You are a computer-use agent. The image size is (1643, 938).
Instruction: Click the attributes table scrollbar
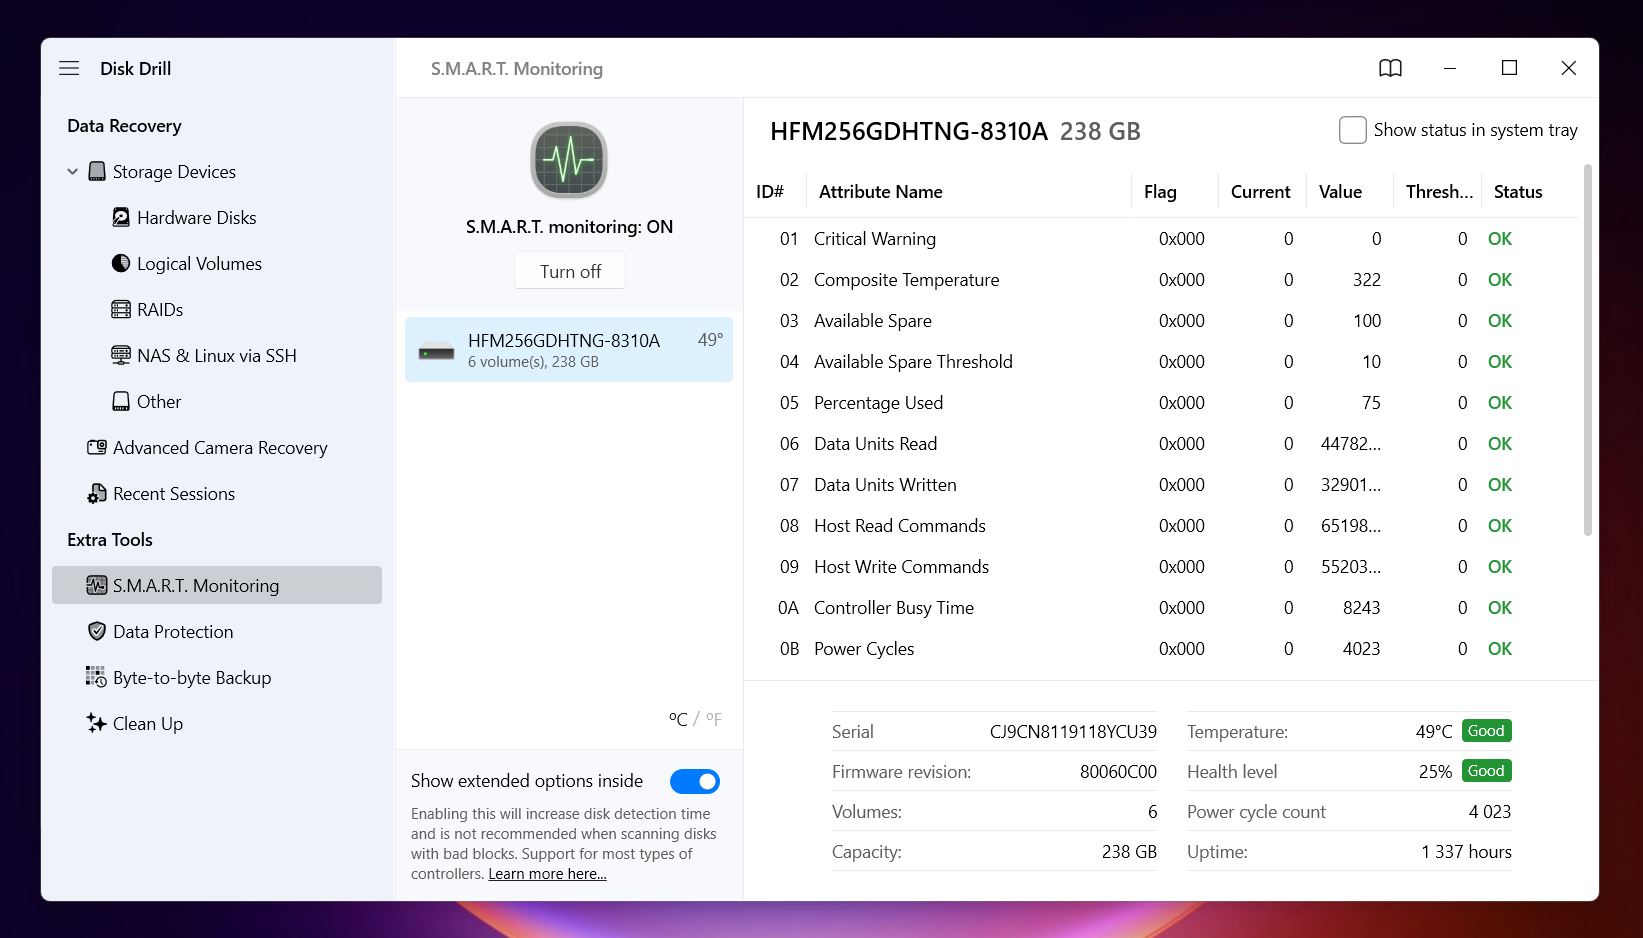[x=1587, y=350]
